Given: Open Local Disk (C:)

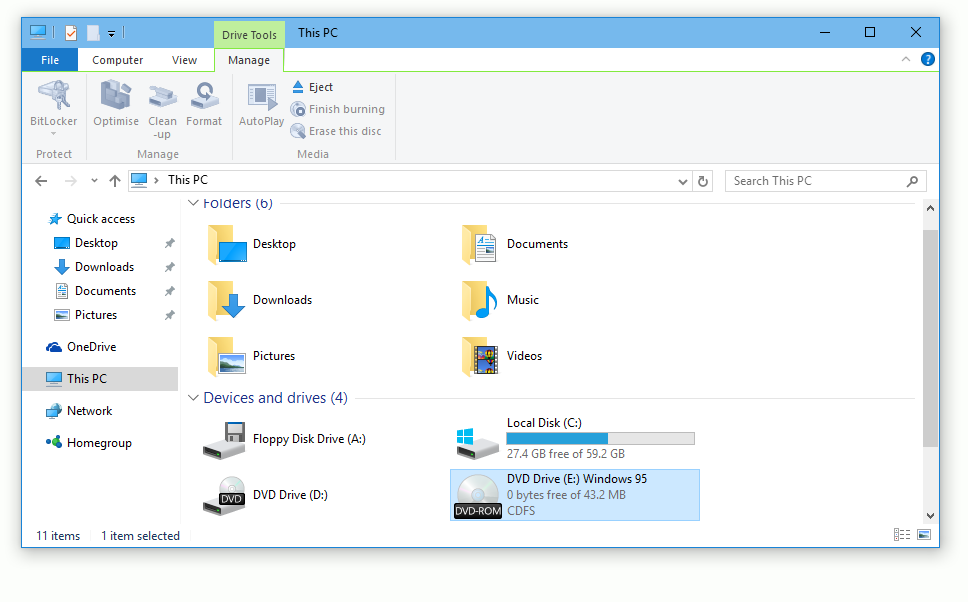Looking at the screenshot, I should coord(576,438).
